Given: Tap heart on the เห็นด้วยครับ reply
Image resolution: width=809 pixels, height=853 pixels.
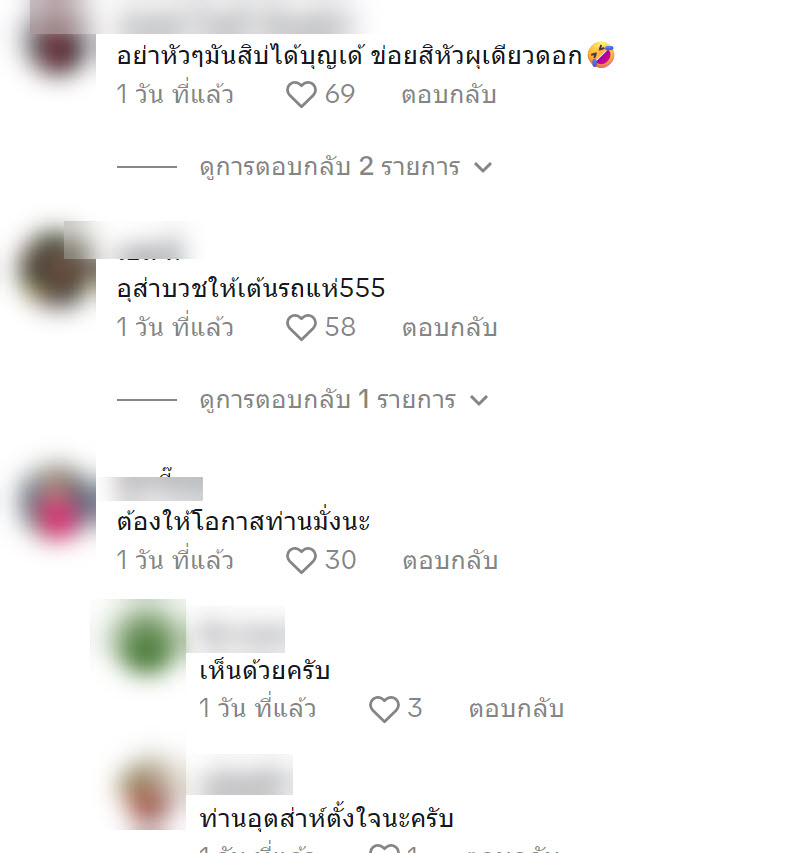Looking at the screenshot, I should click(x=384, y=709).
